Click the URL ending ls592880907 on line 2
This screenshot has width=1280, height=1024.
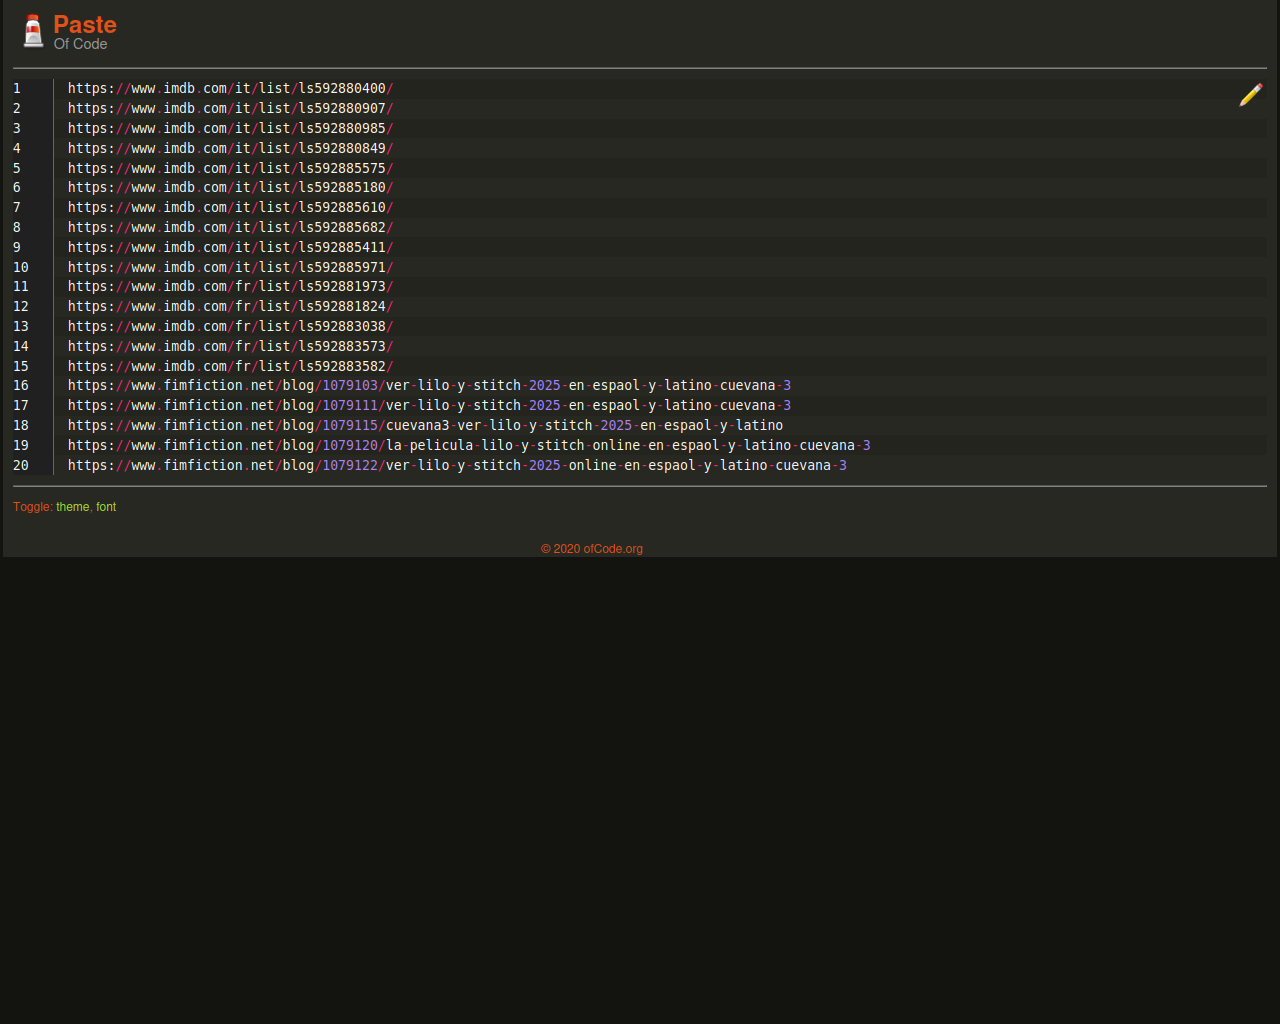click(x=231, y=109)
